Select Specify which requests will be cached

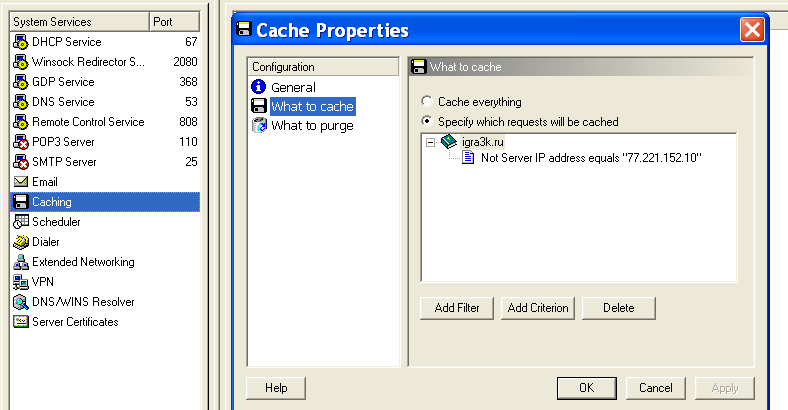point(427,121)
